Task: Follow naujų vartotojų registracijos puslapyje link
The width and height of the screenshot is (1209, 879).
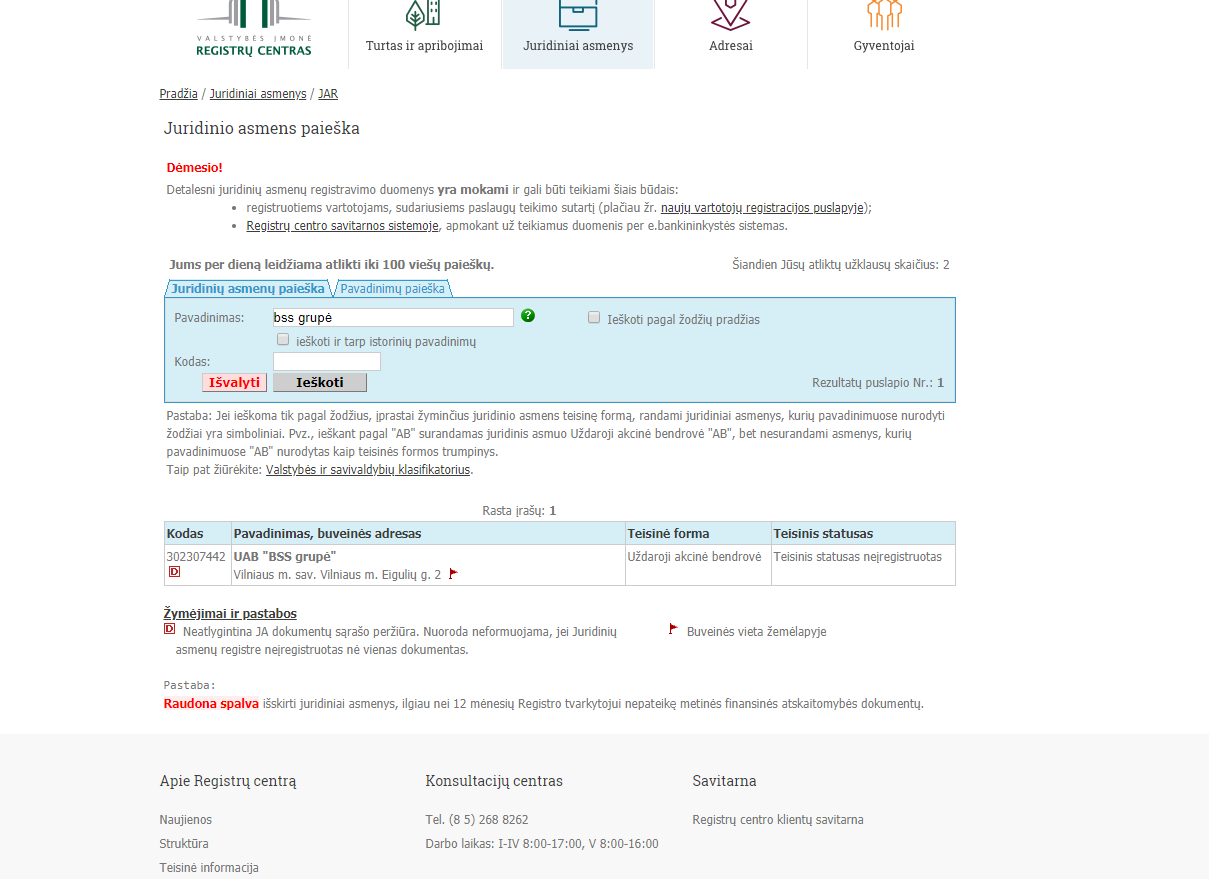Action: pyautogui.click(x=762, y=208)
